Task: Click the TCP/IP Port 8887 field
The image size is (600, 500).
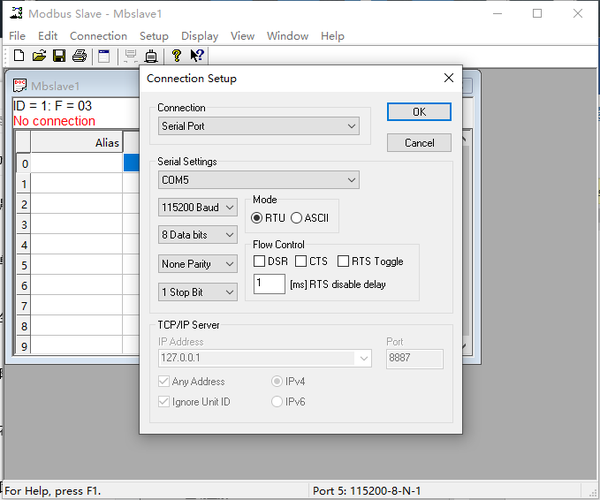Action: point(415,358)
